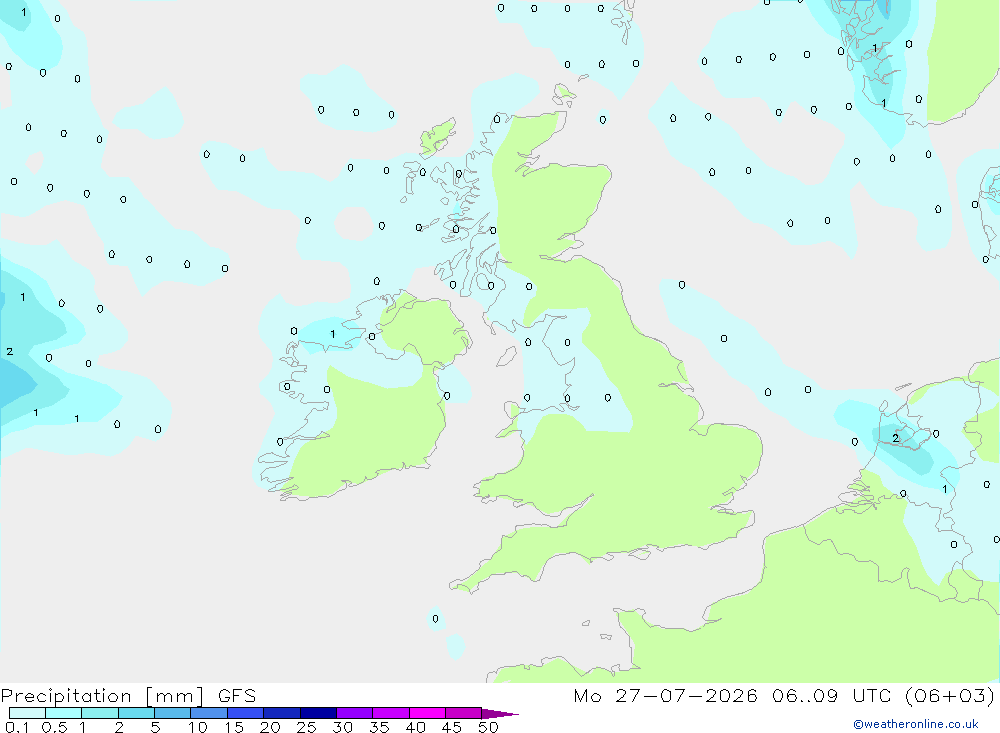Image resolution: width=1000 pixels, height=733 pixels.
Task: Click the '0.5' legend scale label
Action: point(54,727)
